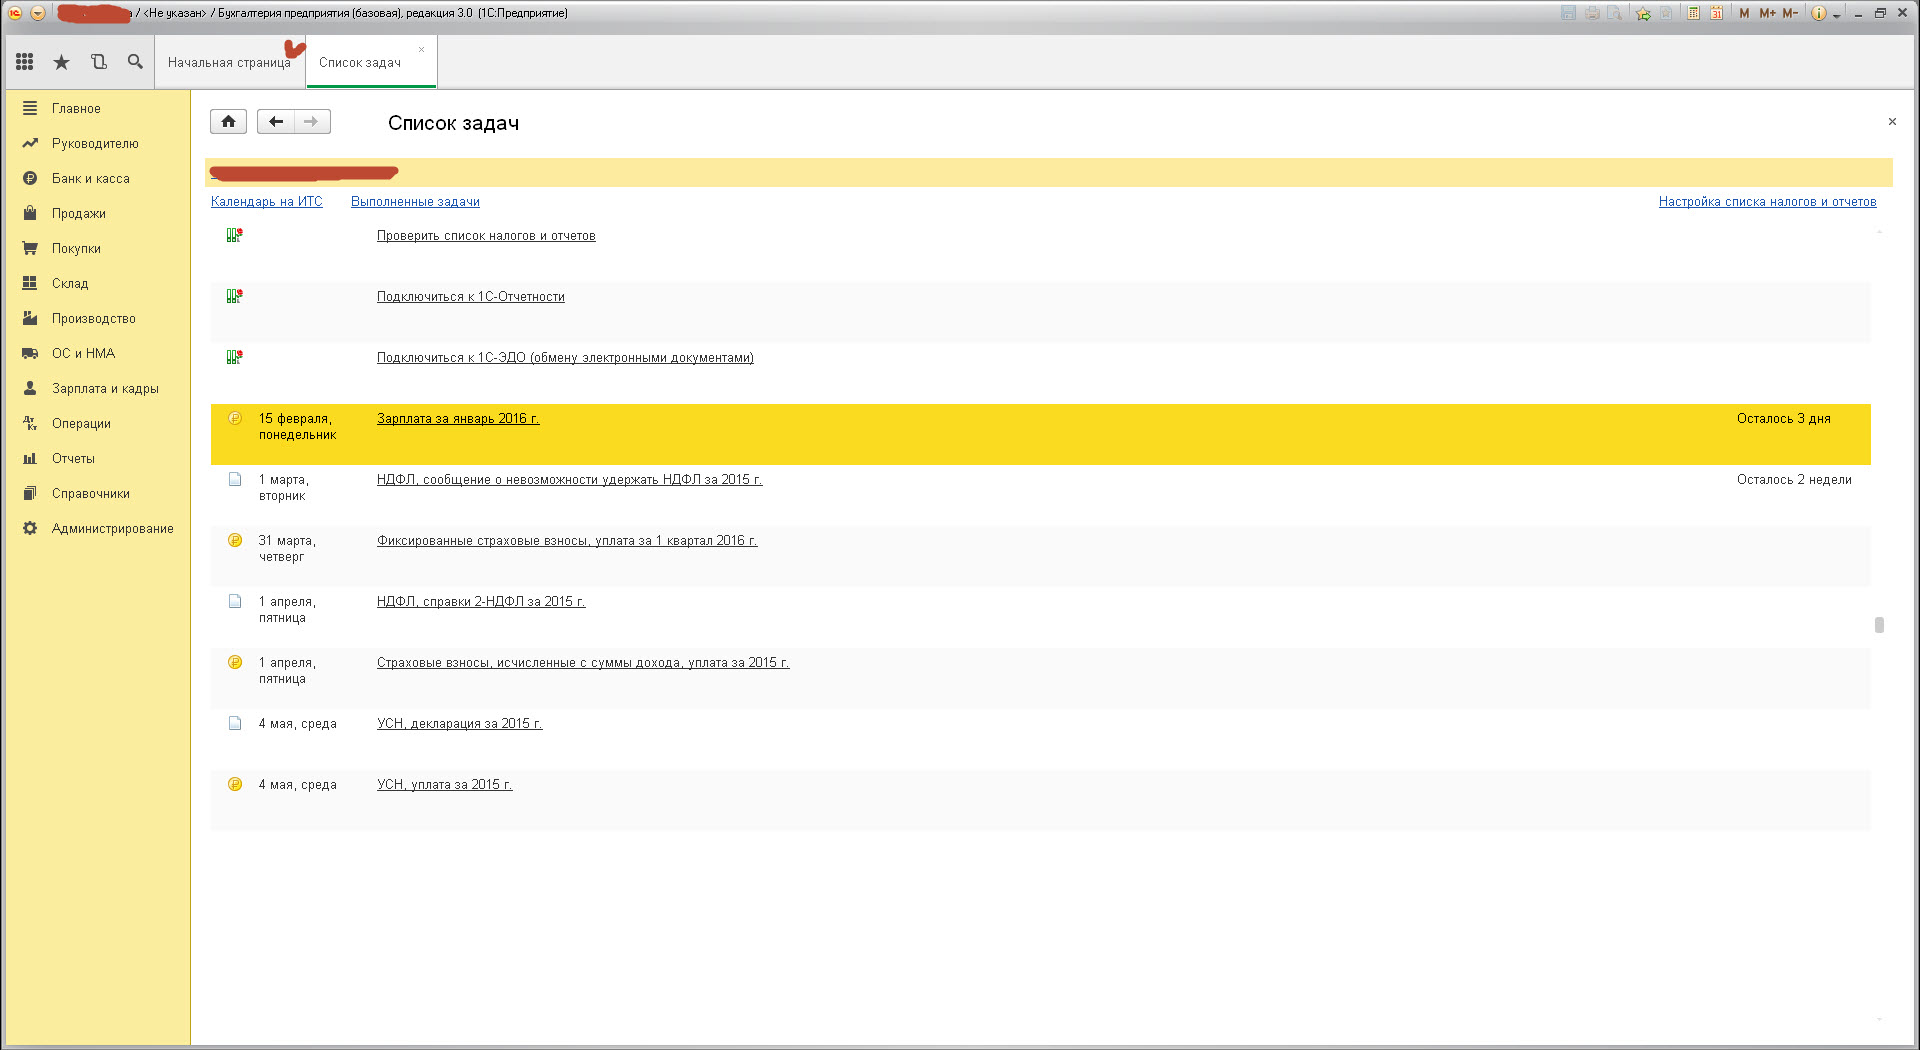Click the task list vertical scrollbar thumb
Viewport: 1920px width, 1050px height.
pos(1879,624)
